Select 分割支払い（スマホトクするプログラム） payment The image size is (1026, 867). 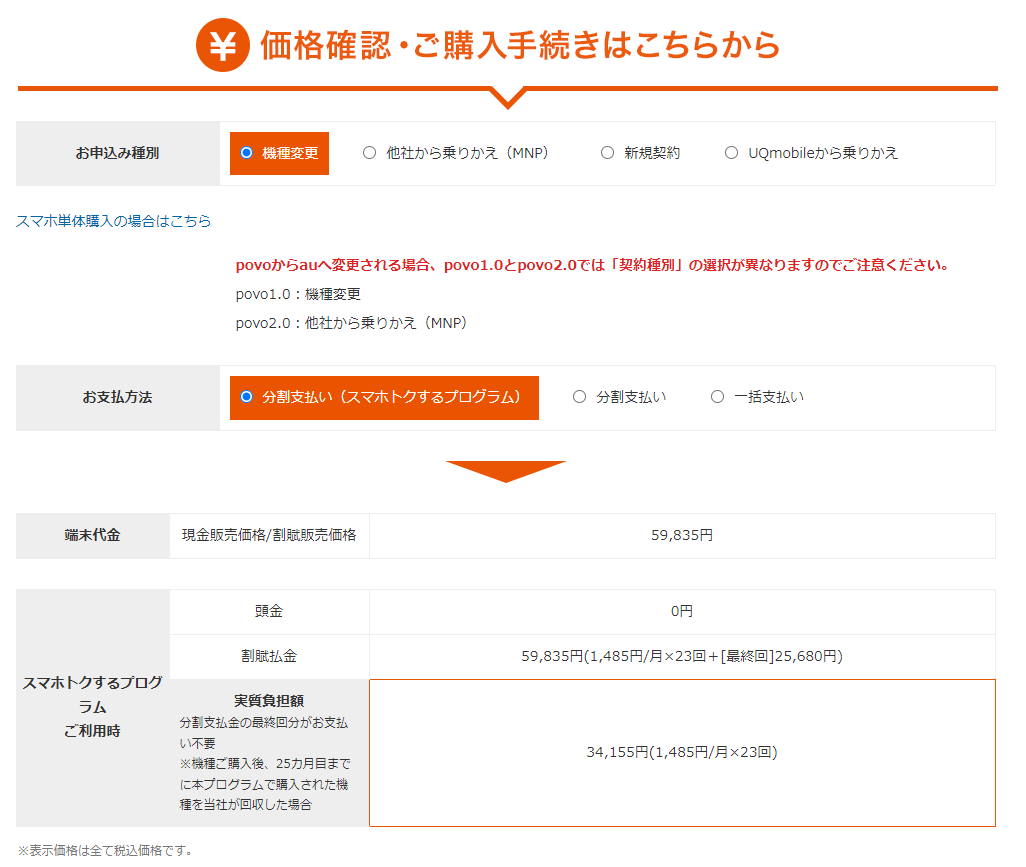tap(247, 397)
